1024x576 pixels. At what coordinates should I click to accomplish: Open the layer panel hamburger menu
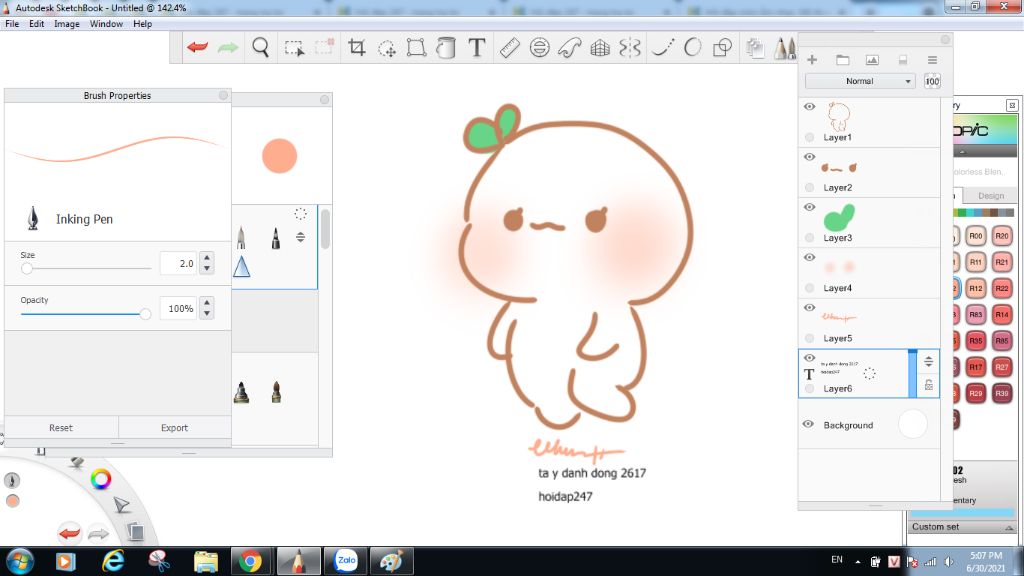pos(932,60)
